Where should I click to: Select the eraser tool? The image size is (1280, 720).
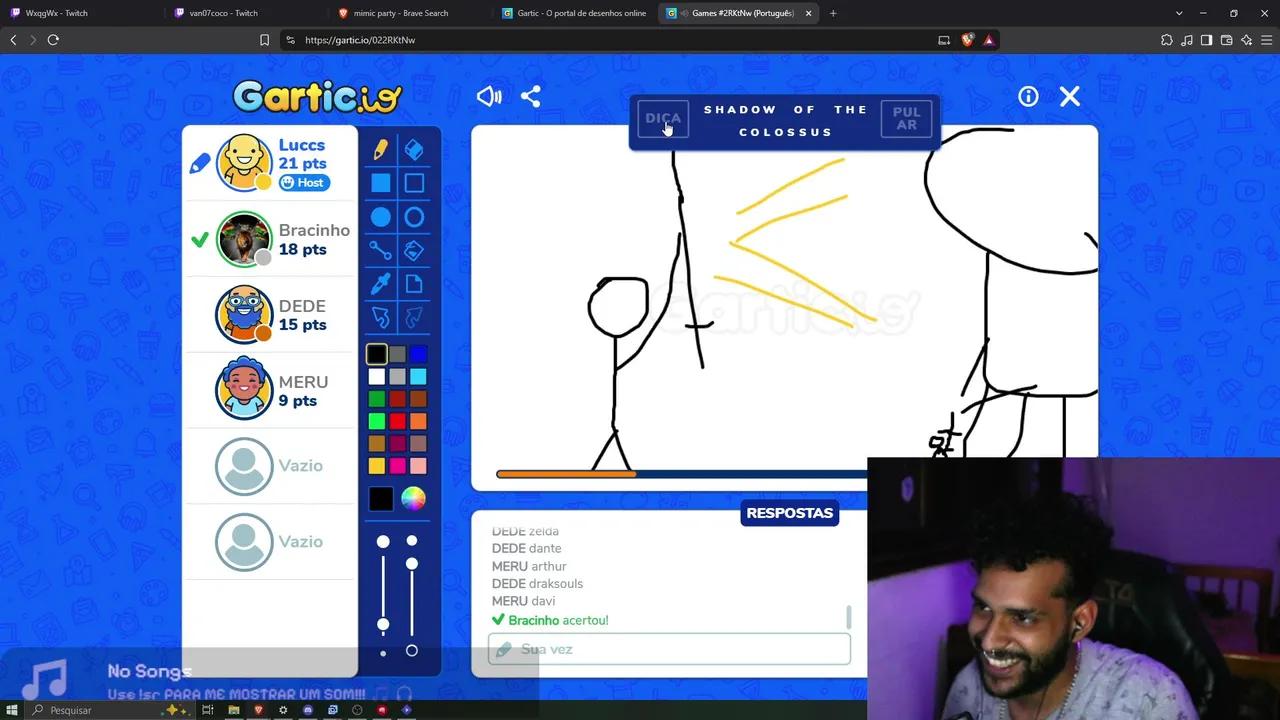(414, 149)
